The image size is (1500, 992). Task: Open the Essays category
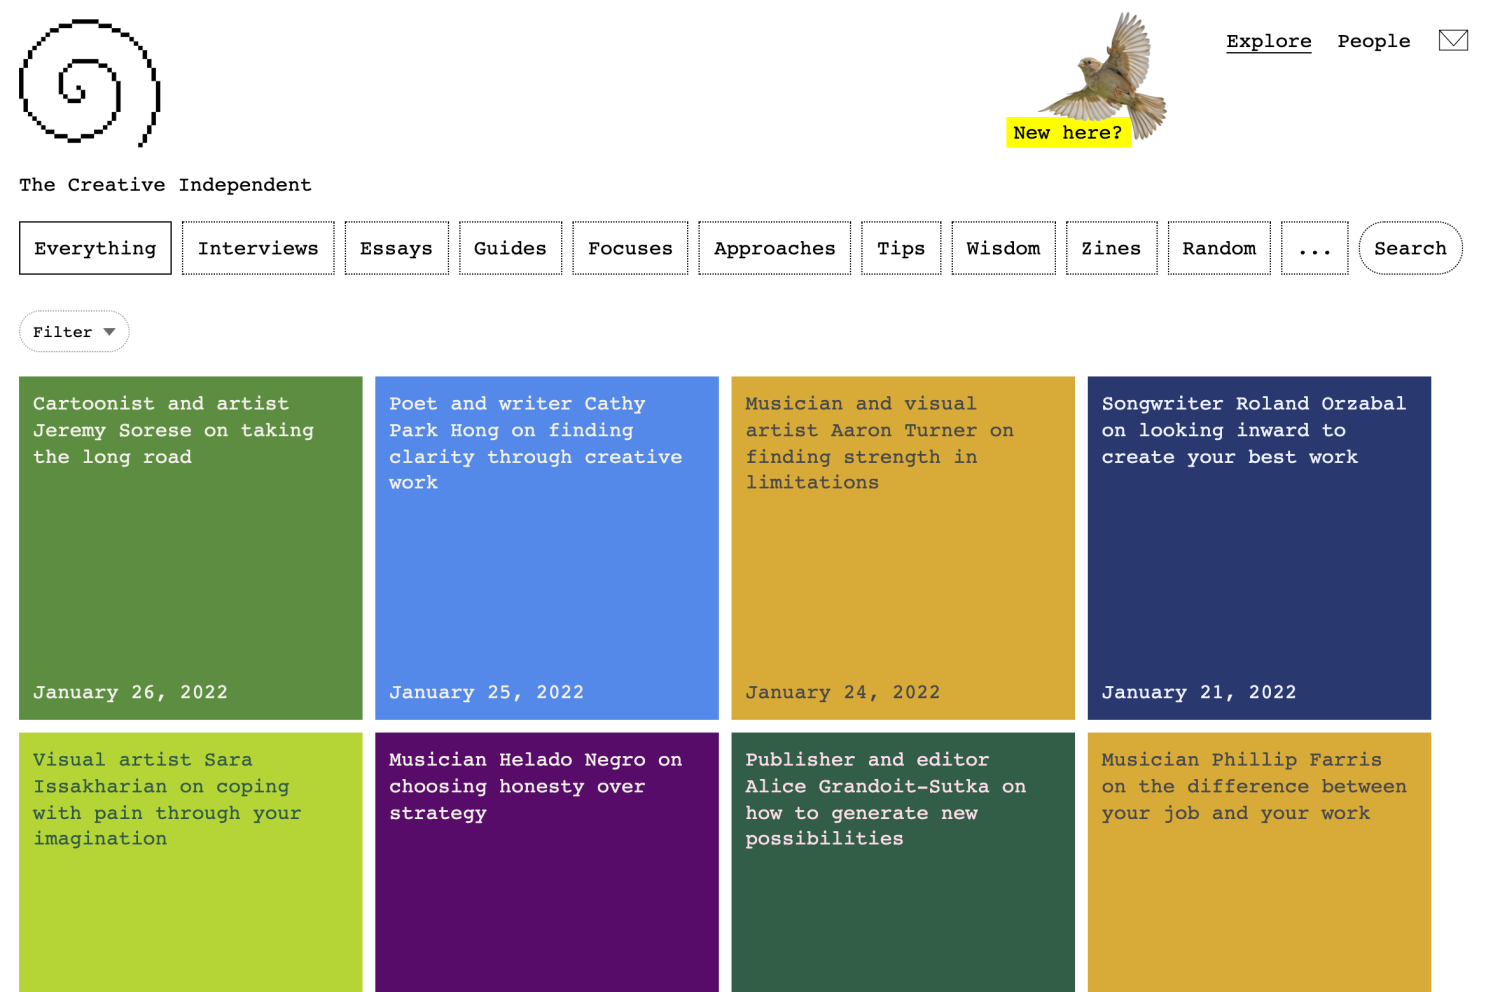click(396, 249)
